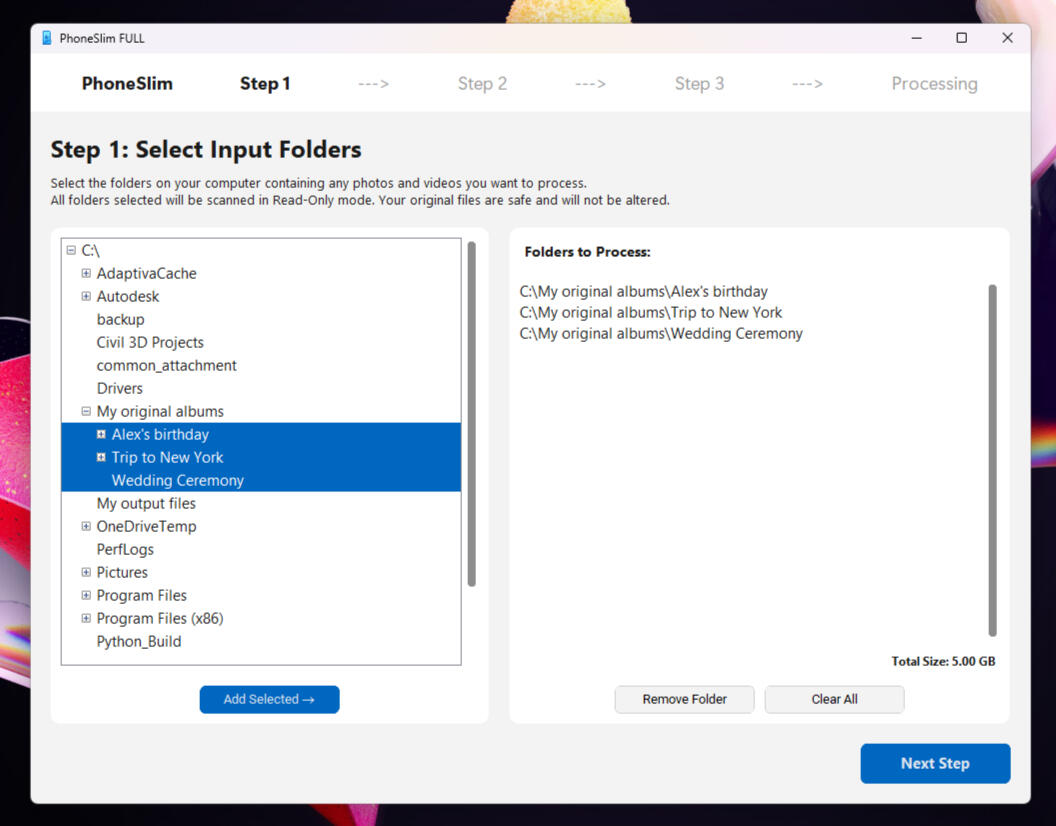Image resolution: width=1056 pixels, height=826 pixels.
Task: Select the My original albums folder name
Action: click(x=160, y=411)
